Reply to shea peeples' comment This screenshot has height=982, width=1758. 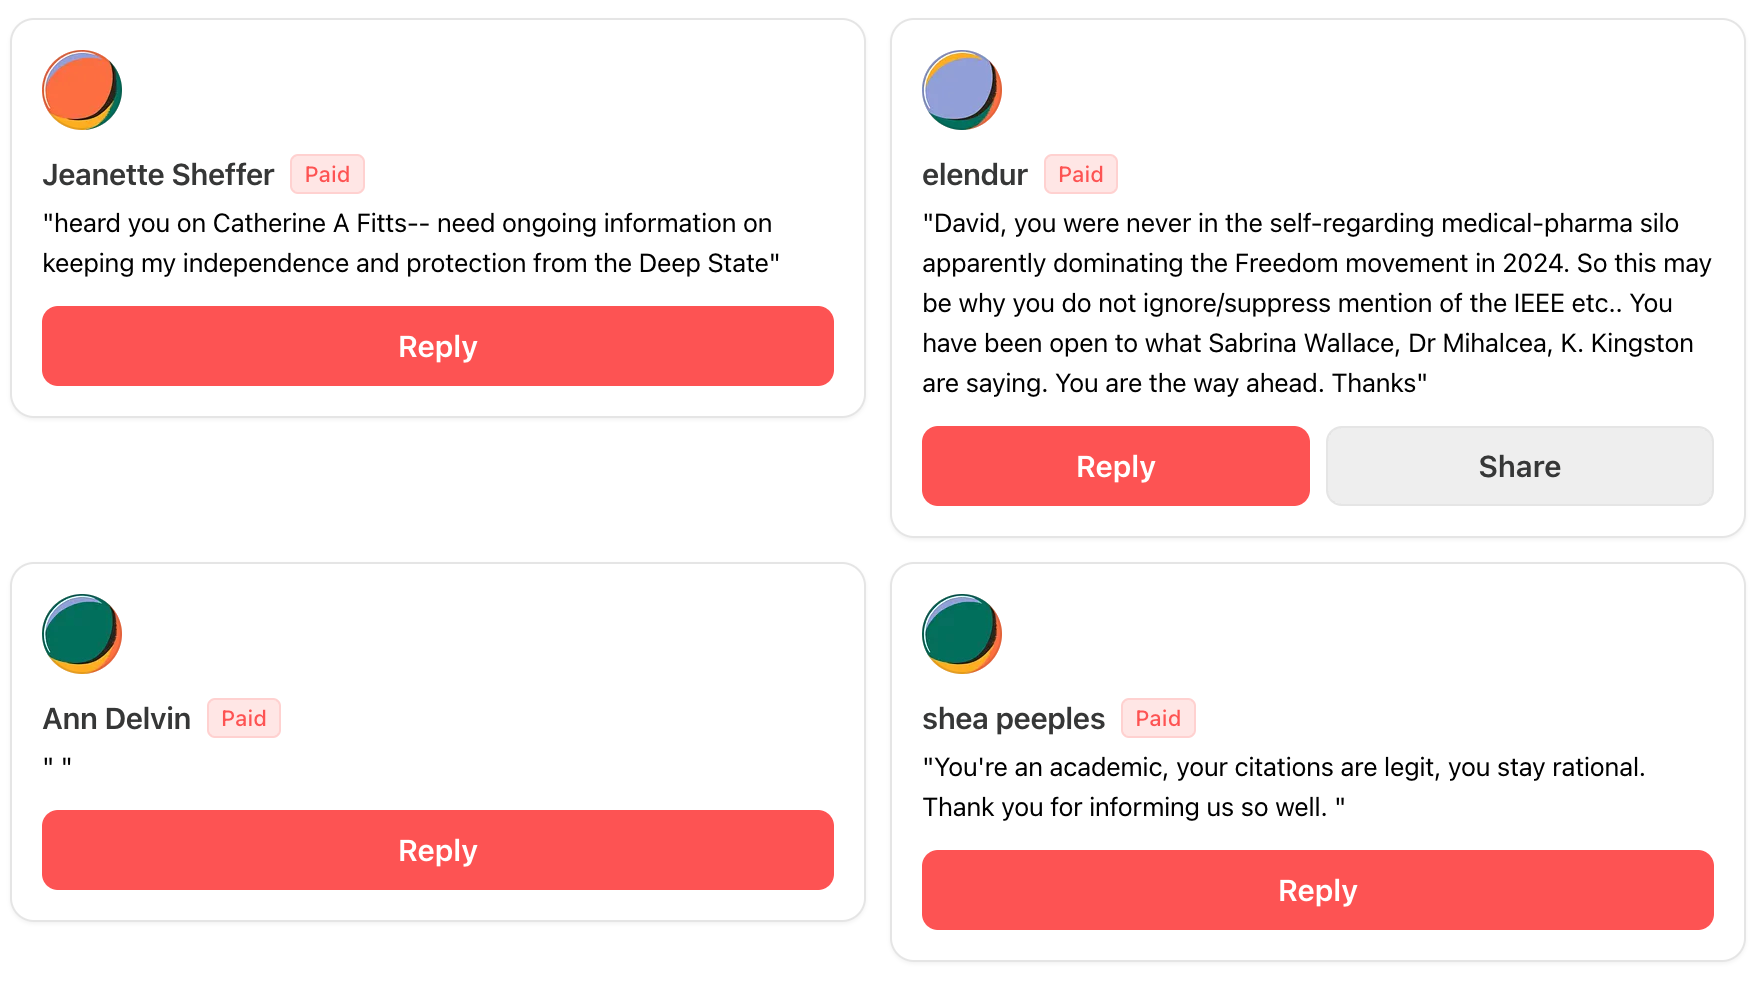coord(1317,890)
